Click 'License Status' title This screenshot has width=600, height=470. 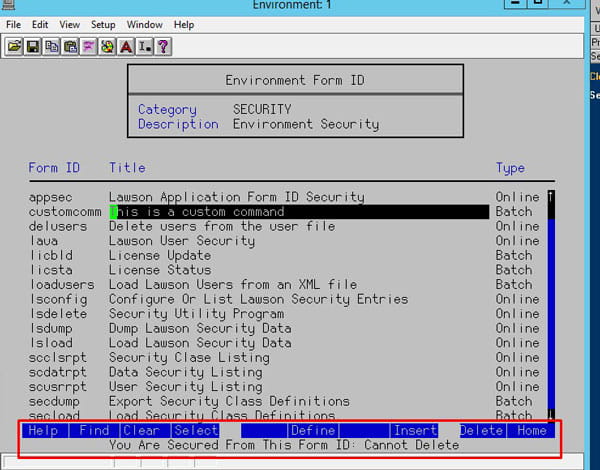click(160, 270)
